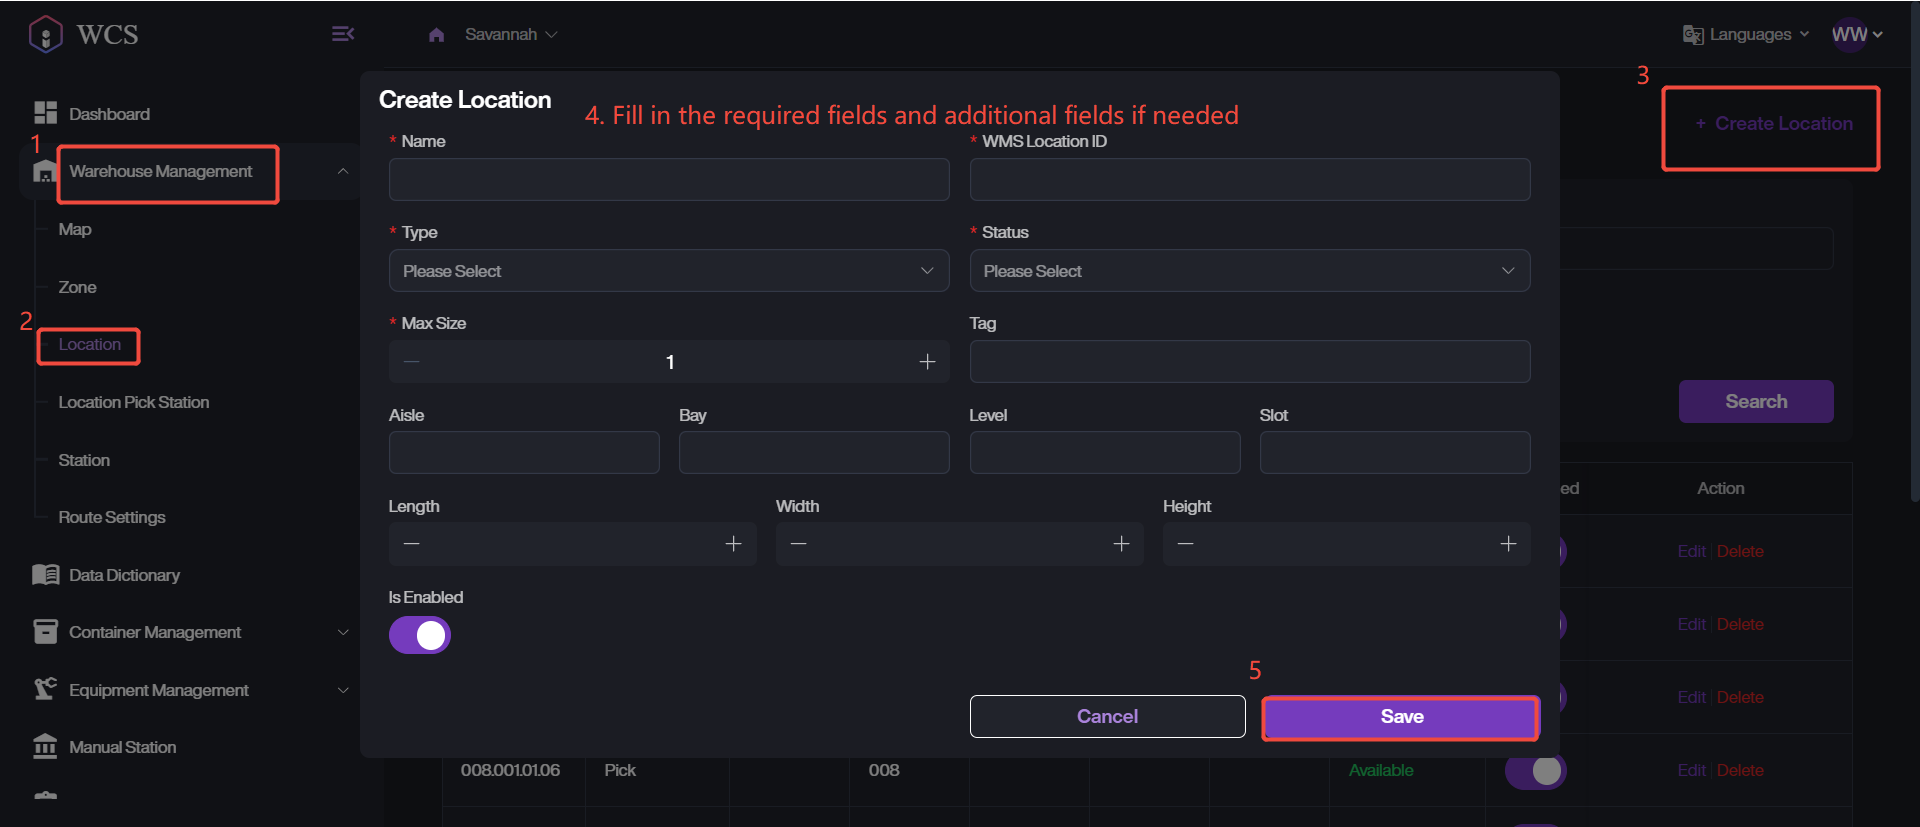1920x827 pixels.
Task: Open the Location Pick Station menu item
Action: point(134,402)
